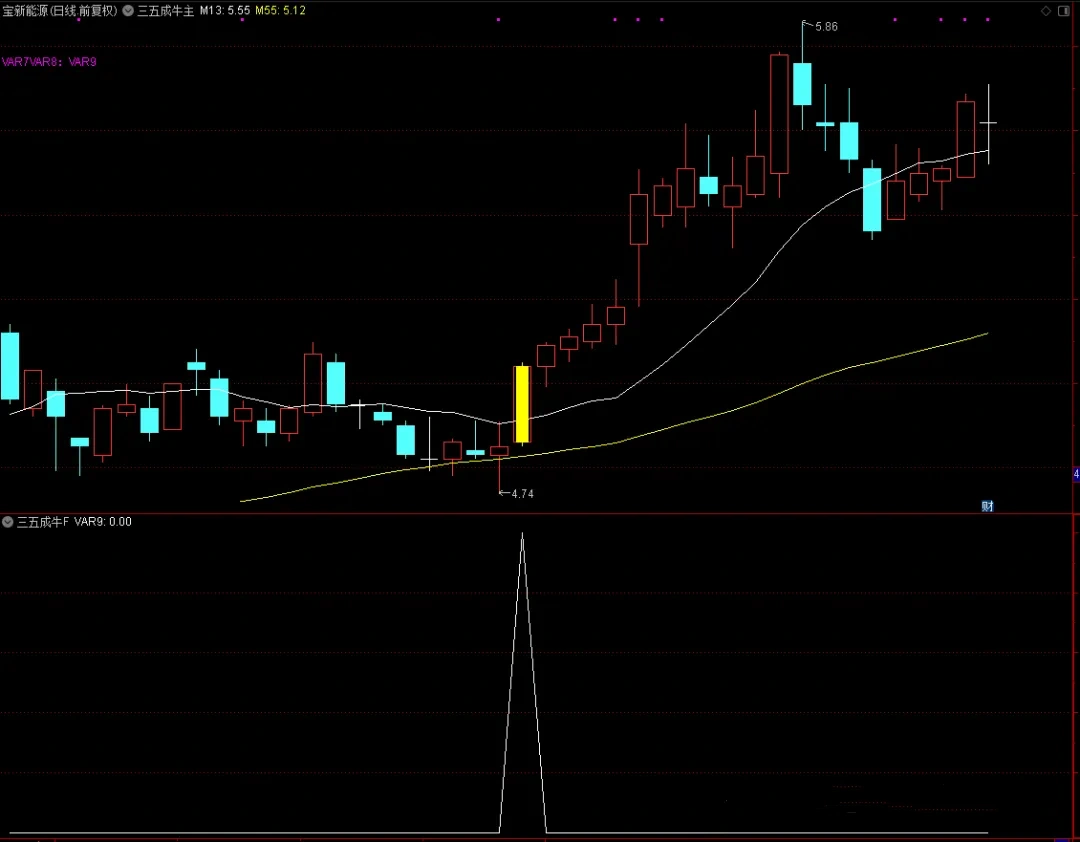The width and height of the screenshot is (1080, 842).
Task: Select the 三五成牛主 indicator name
Action: pos(164,11)
